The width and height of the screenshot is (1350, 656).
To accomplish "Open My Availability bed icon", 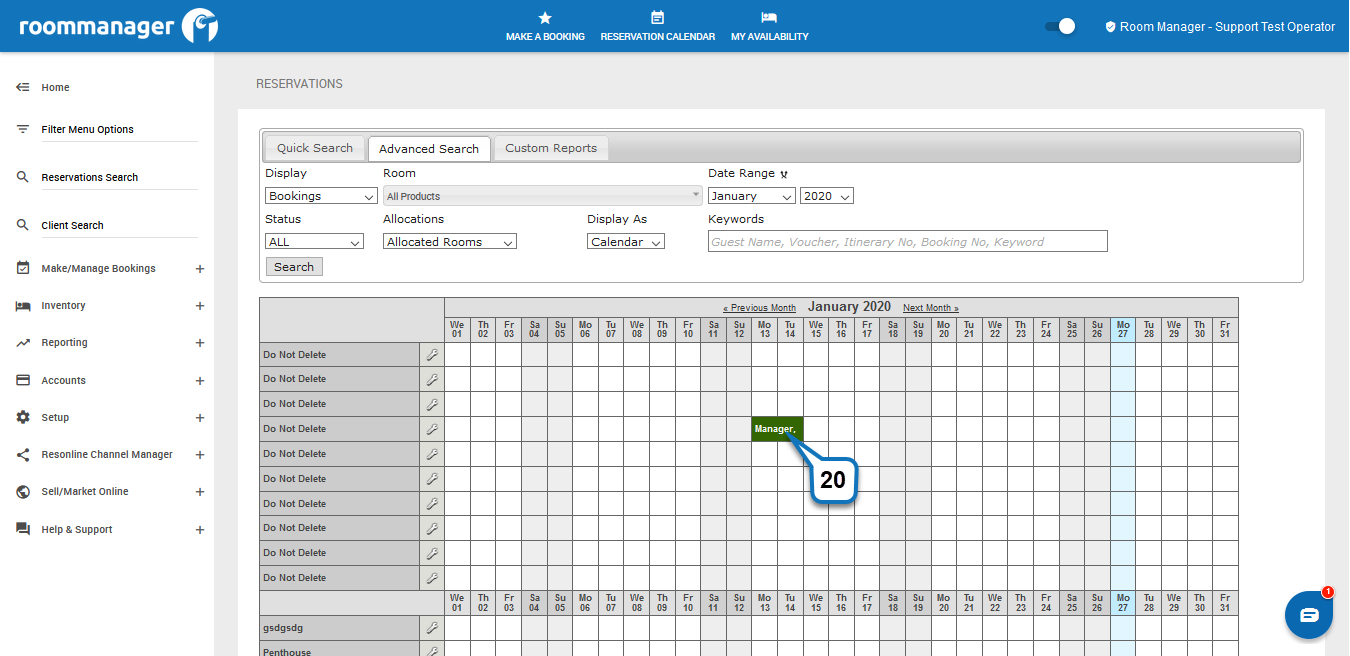I will [769, 18].
